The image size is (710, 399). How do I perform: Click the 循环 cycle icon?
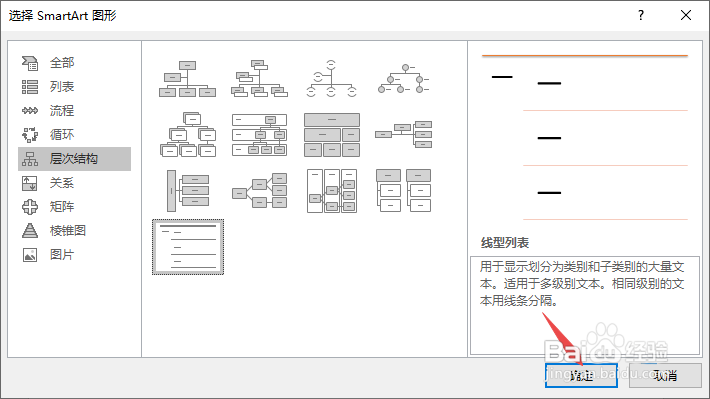tap(30, 135)
